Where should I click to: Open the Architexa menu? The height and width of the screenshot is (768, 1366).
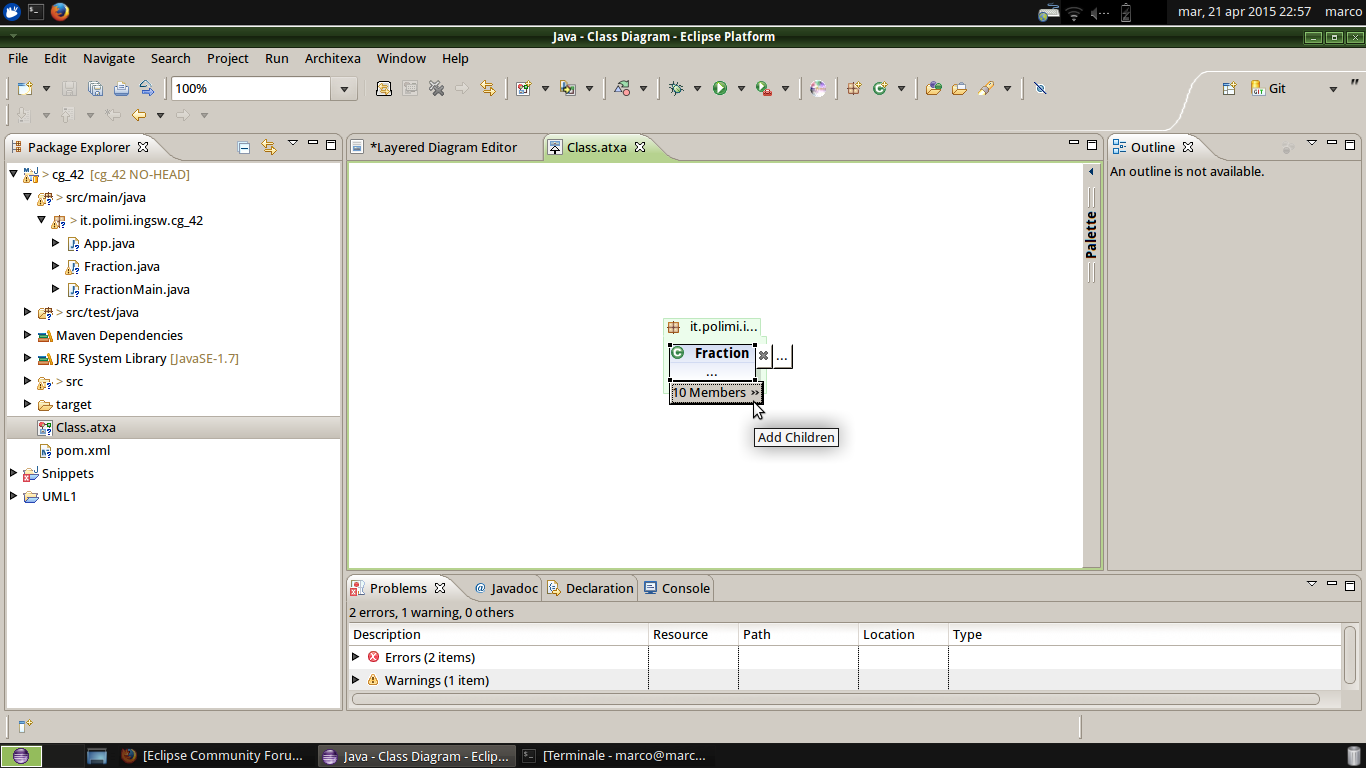click(333, 58)
